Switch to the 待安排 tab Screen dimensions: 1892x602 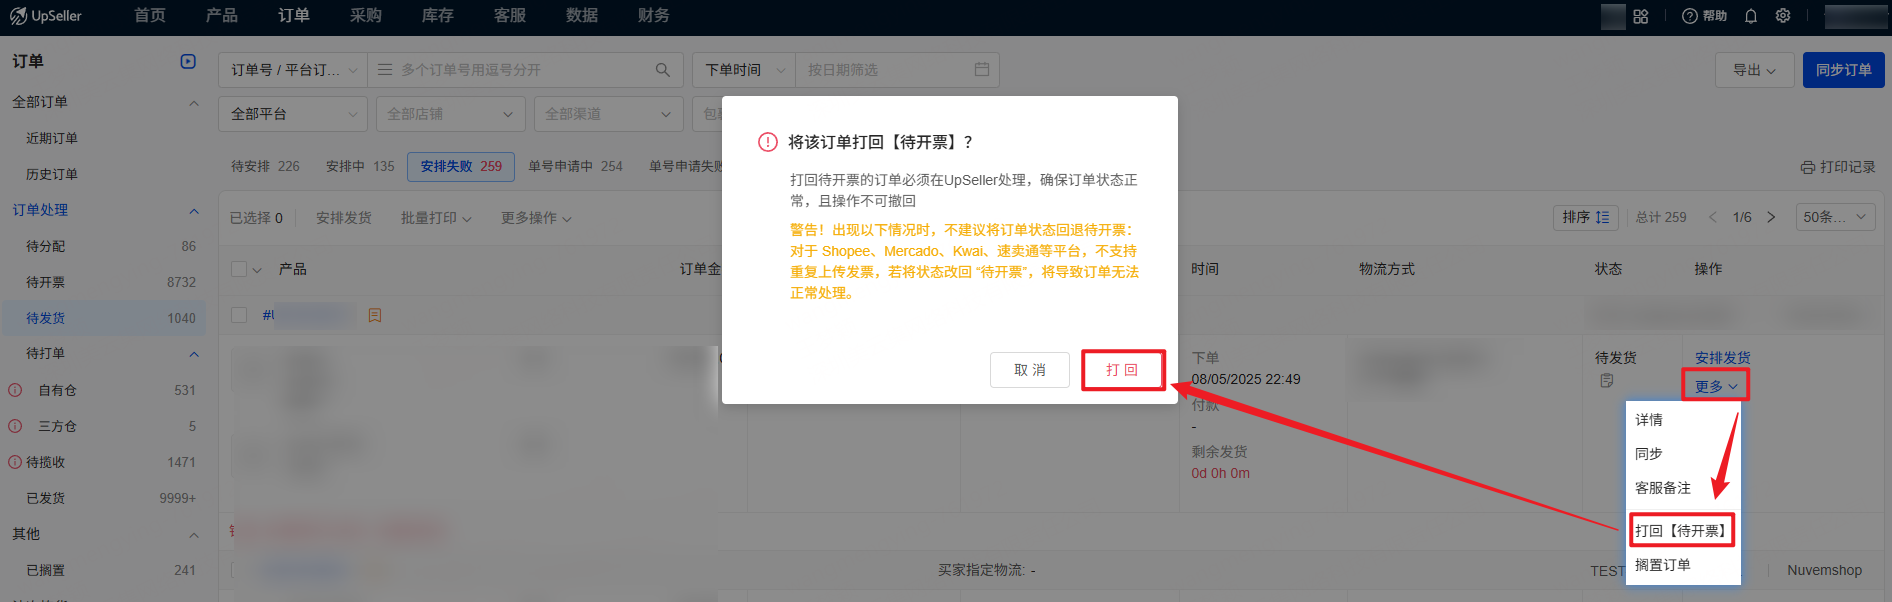coord(265,166)
